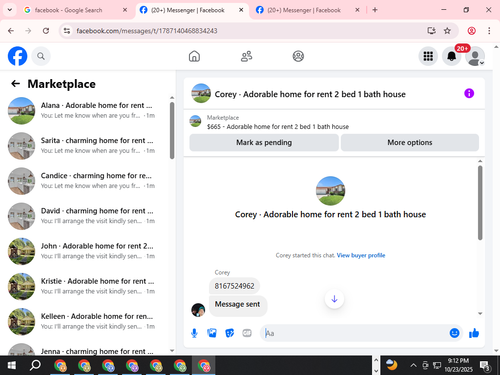Open Windows Start menu
The width and height of the screenshot is (500, 375).
11,365
